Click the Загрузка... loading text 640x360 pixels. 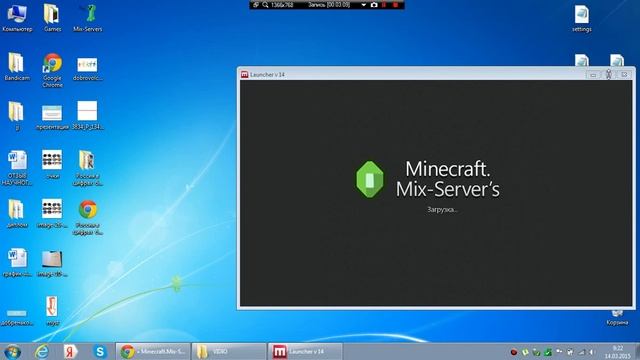point(442,209)
